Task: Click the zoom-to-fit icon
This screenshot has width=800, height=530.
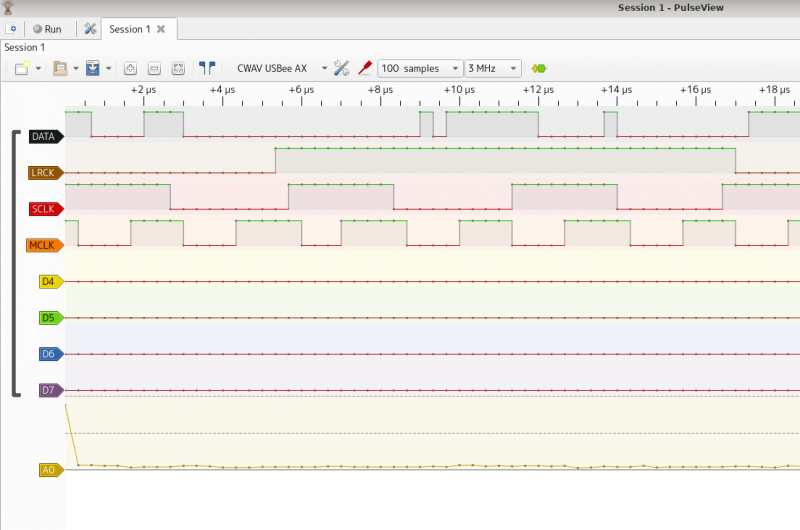Action: 178,69
